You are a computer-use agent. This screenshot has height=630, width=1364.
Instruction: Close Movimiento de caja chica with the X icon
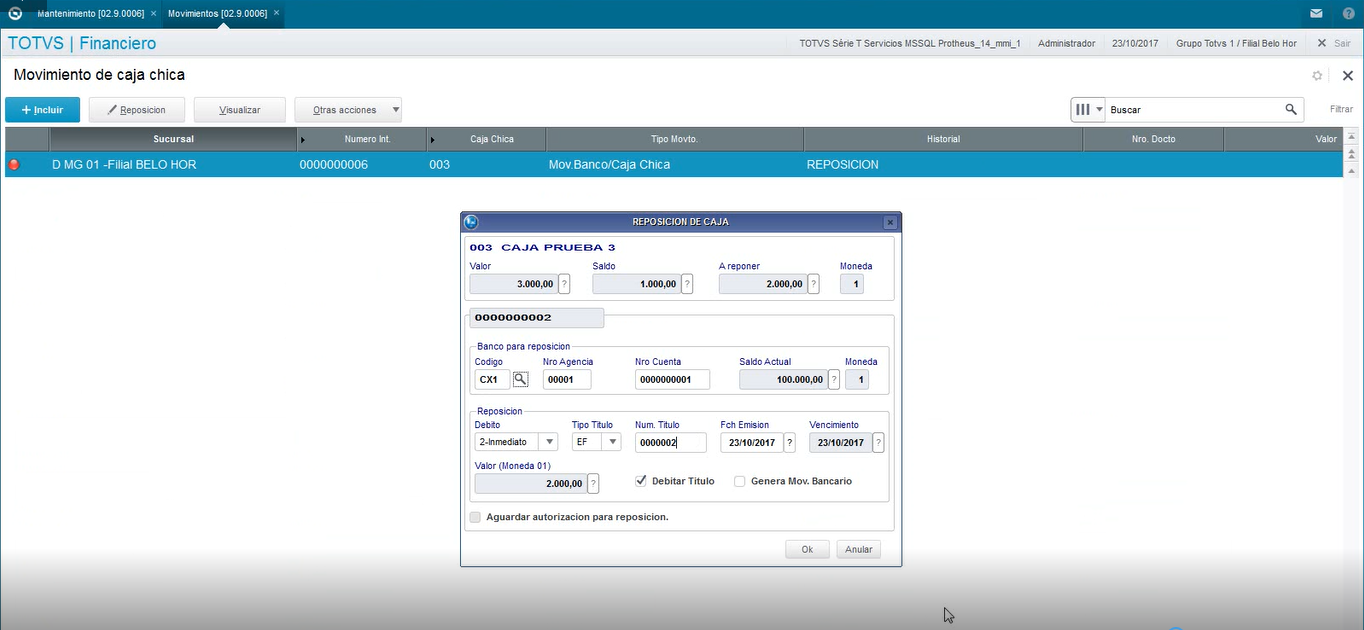click(1347, 75)
